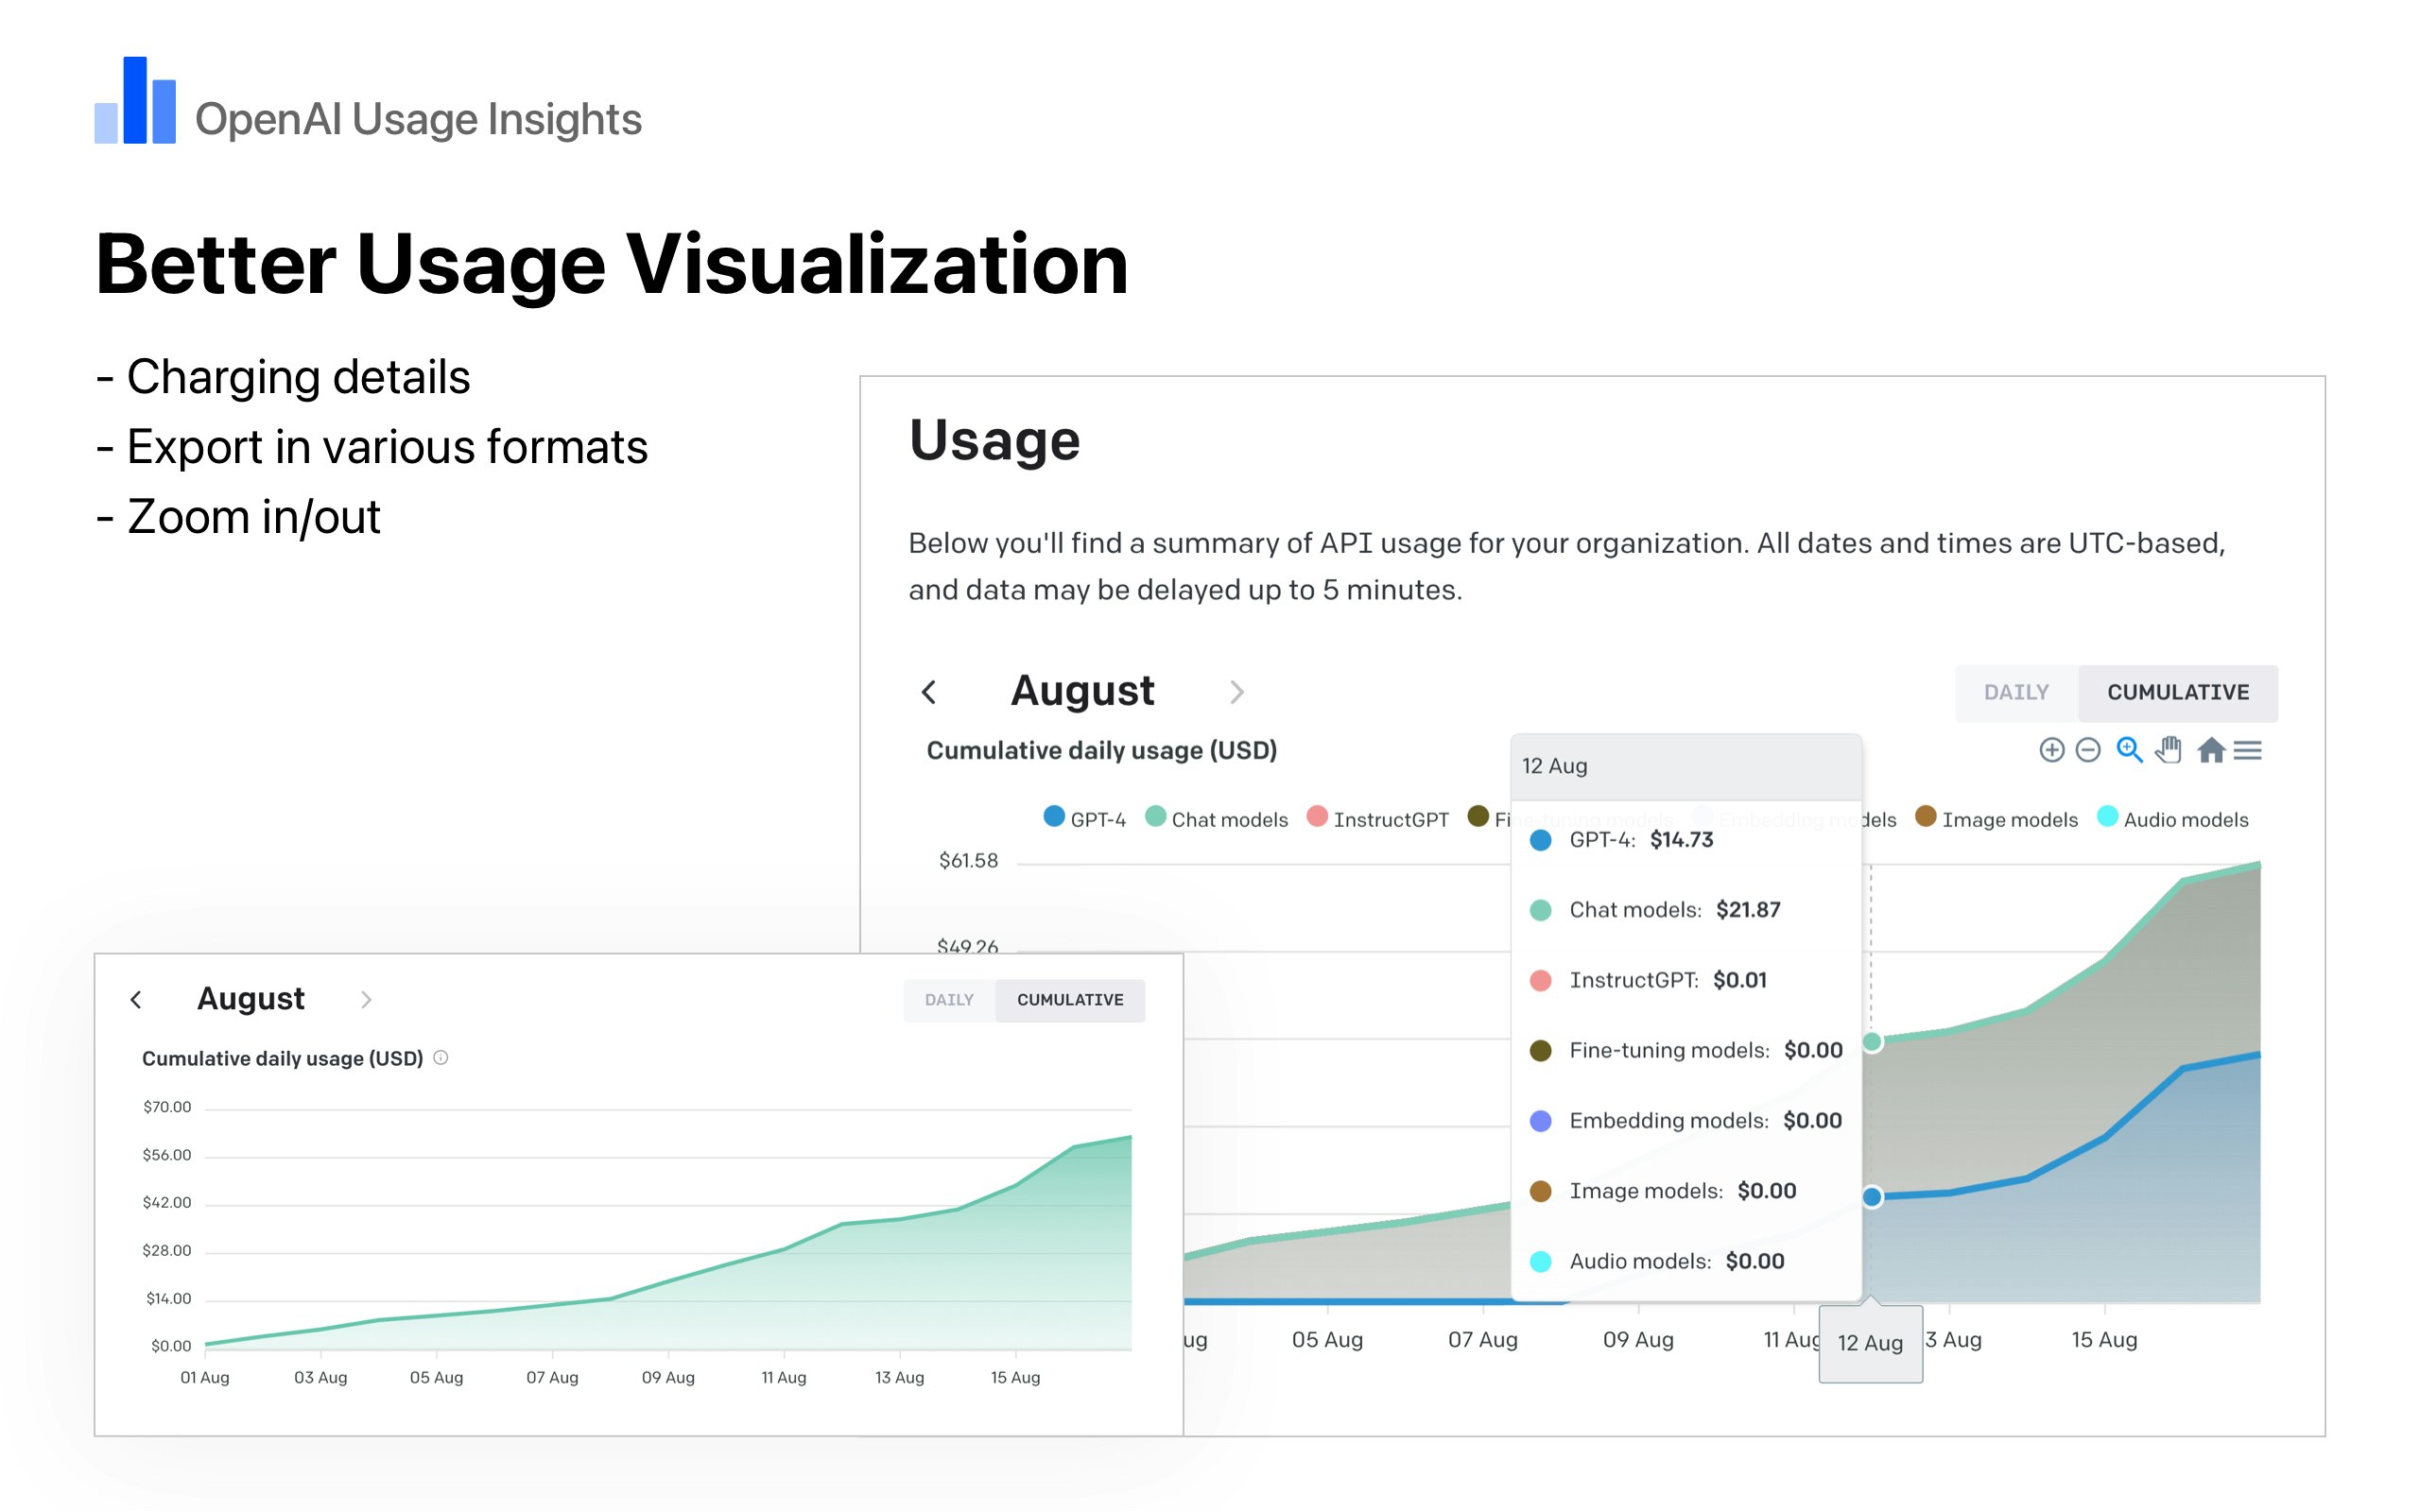Screen dimensions: 2420x1512
Task: Click Image models $0.00 tooltip row
Action: tap(1686, 1191)
